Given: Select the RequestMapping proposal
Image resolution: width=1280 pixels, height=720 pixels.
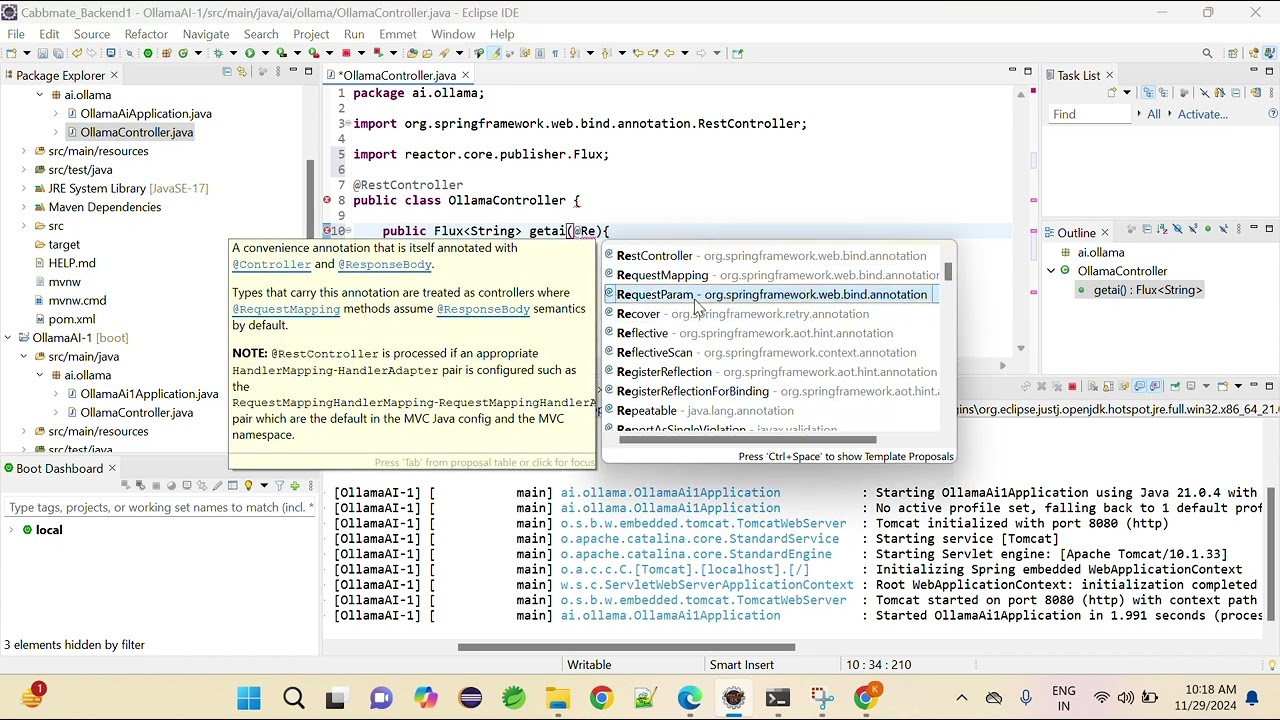Looking at the screenshot, I should [771, 275].
